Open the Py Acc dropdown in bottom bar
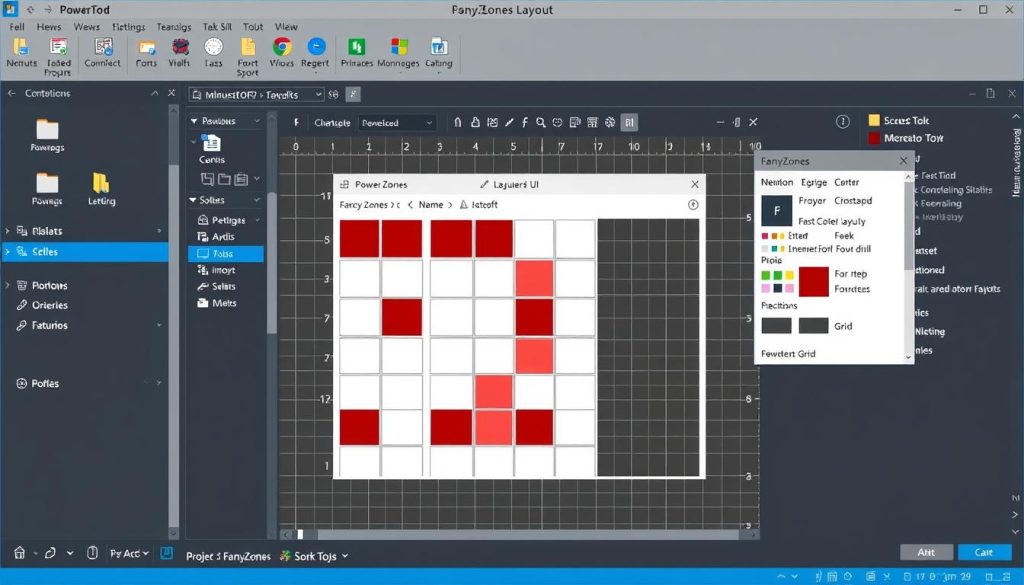Viewport: 1024px width, 585px height. pos(129,553)
